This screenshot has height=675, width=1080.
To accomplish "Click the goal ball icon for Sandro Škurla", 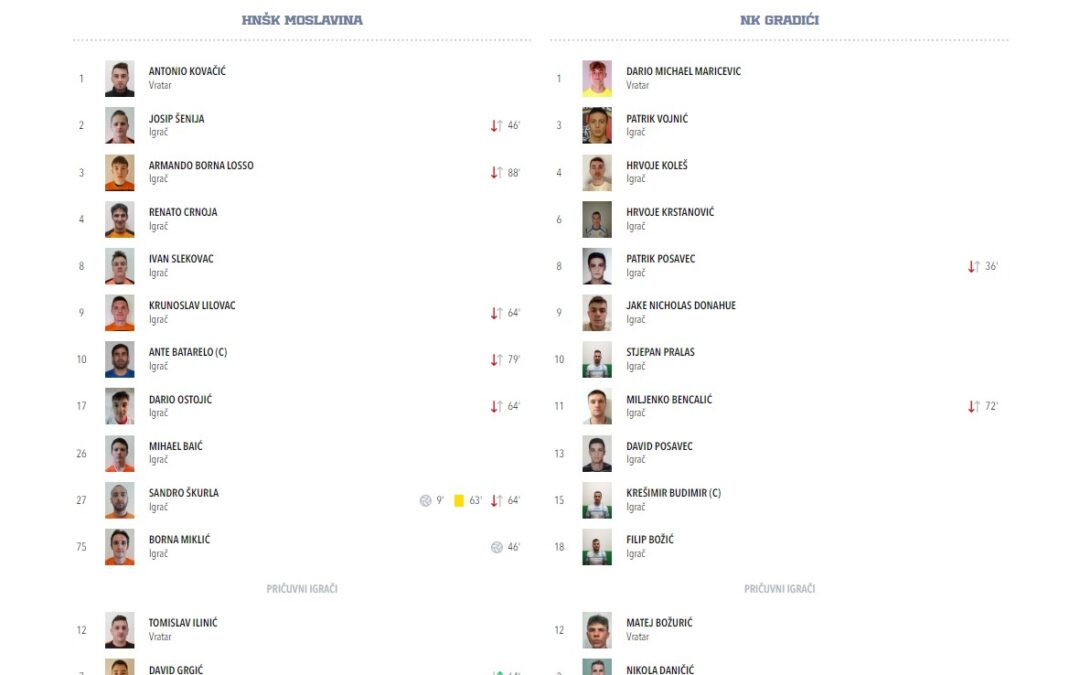I will tap(425, 501).
